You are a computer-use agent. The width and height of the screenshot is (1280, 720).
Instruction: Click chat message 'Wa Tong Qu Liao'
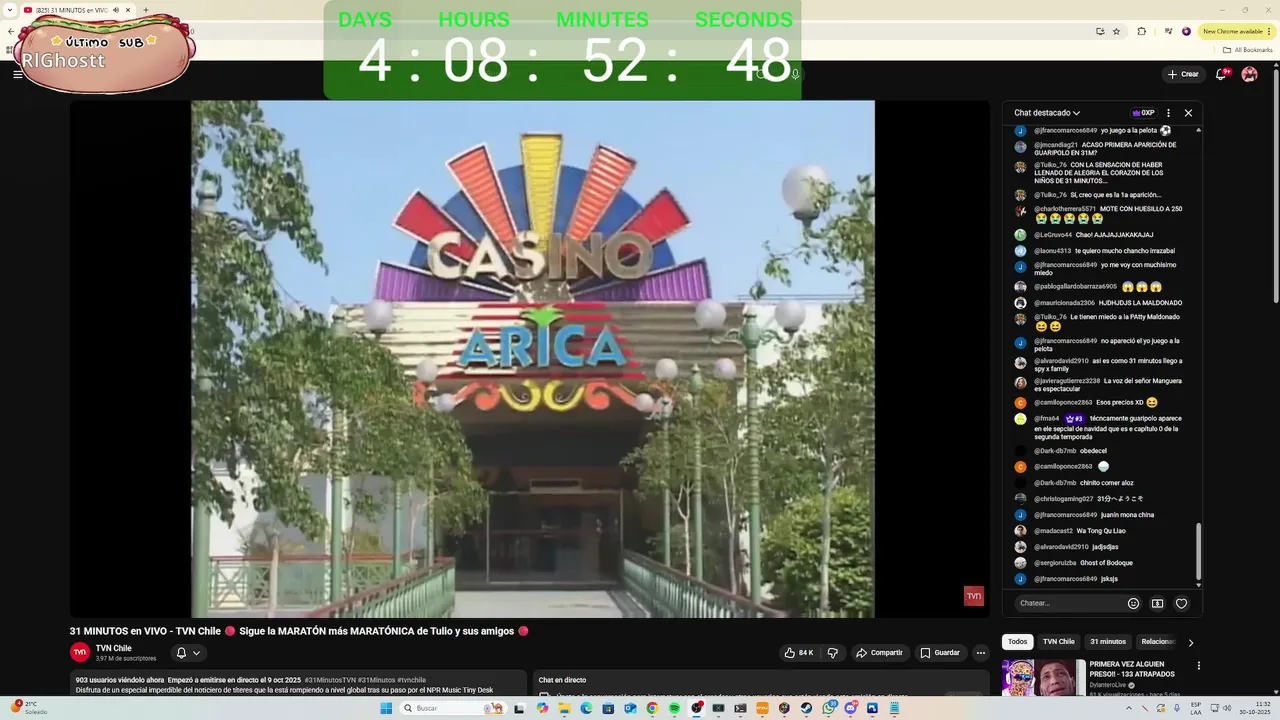click(x=1101, y=531)
